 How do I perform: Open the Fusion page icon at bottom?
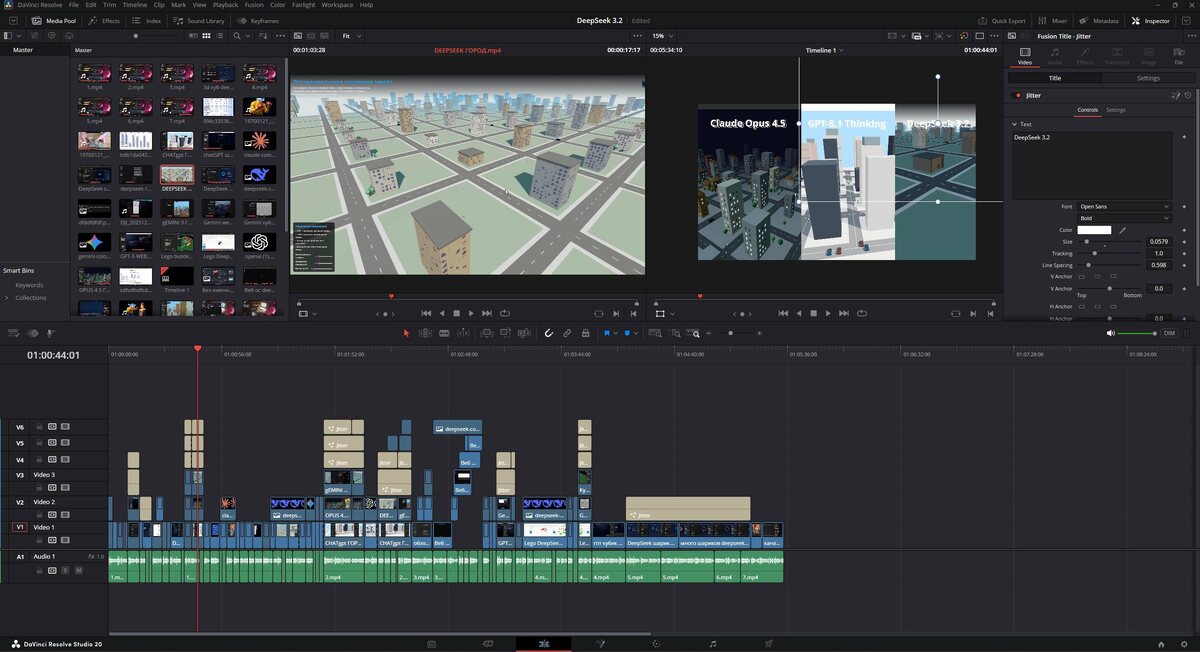(598, 644)
